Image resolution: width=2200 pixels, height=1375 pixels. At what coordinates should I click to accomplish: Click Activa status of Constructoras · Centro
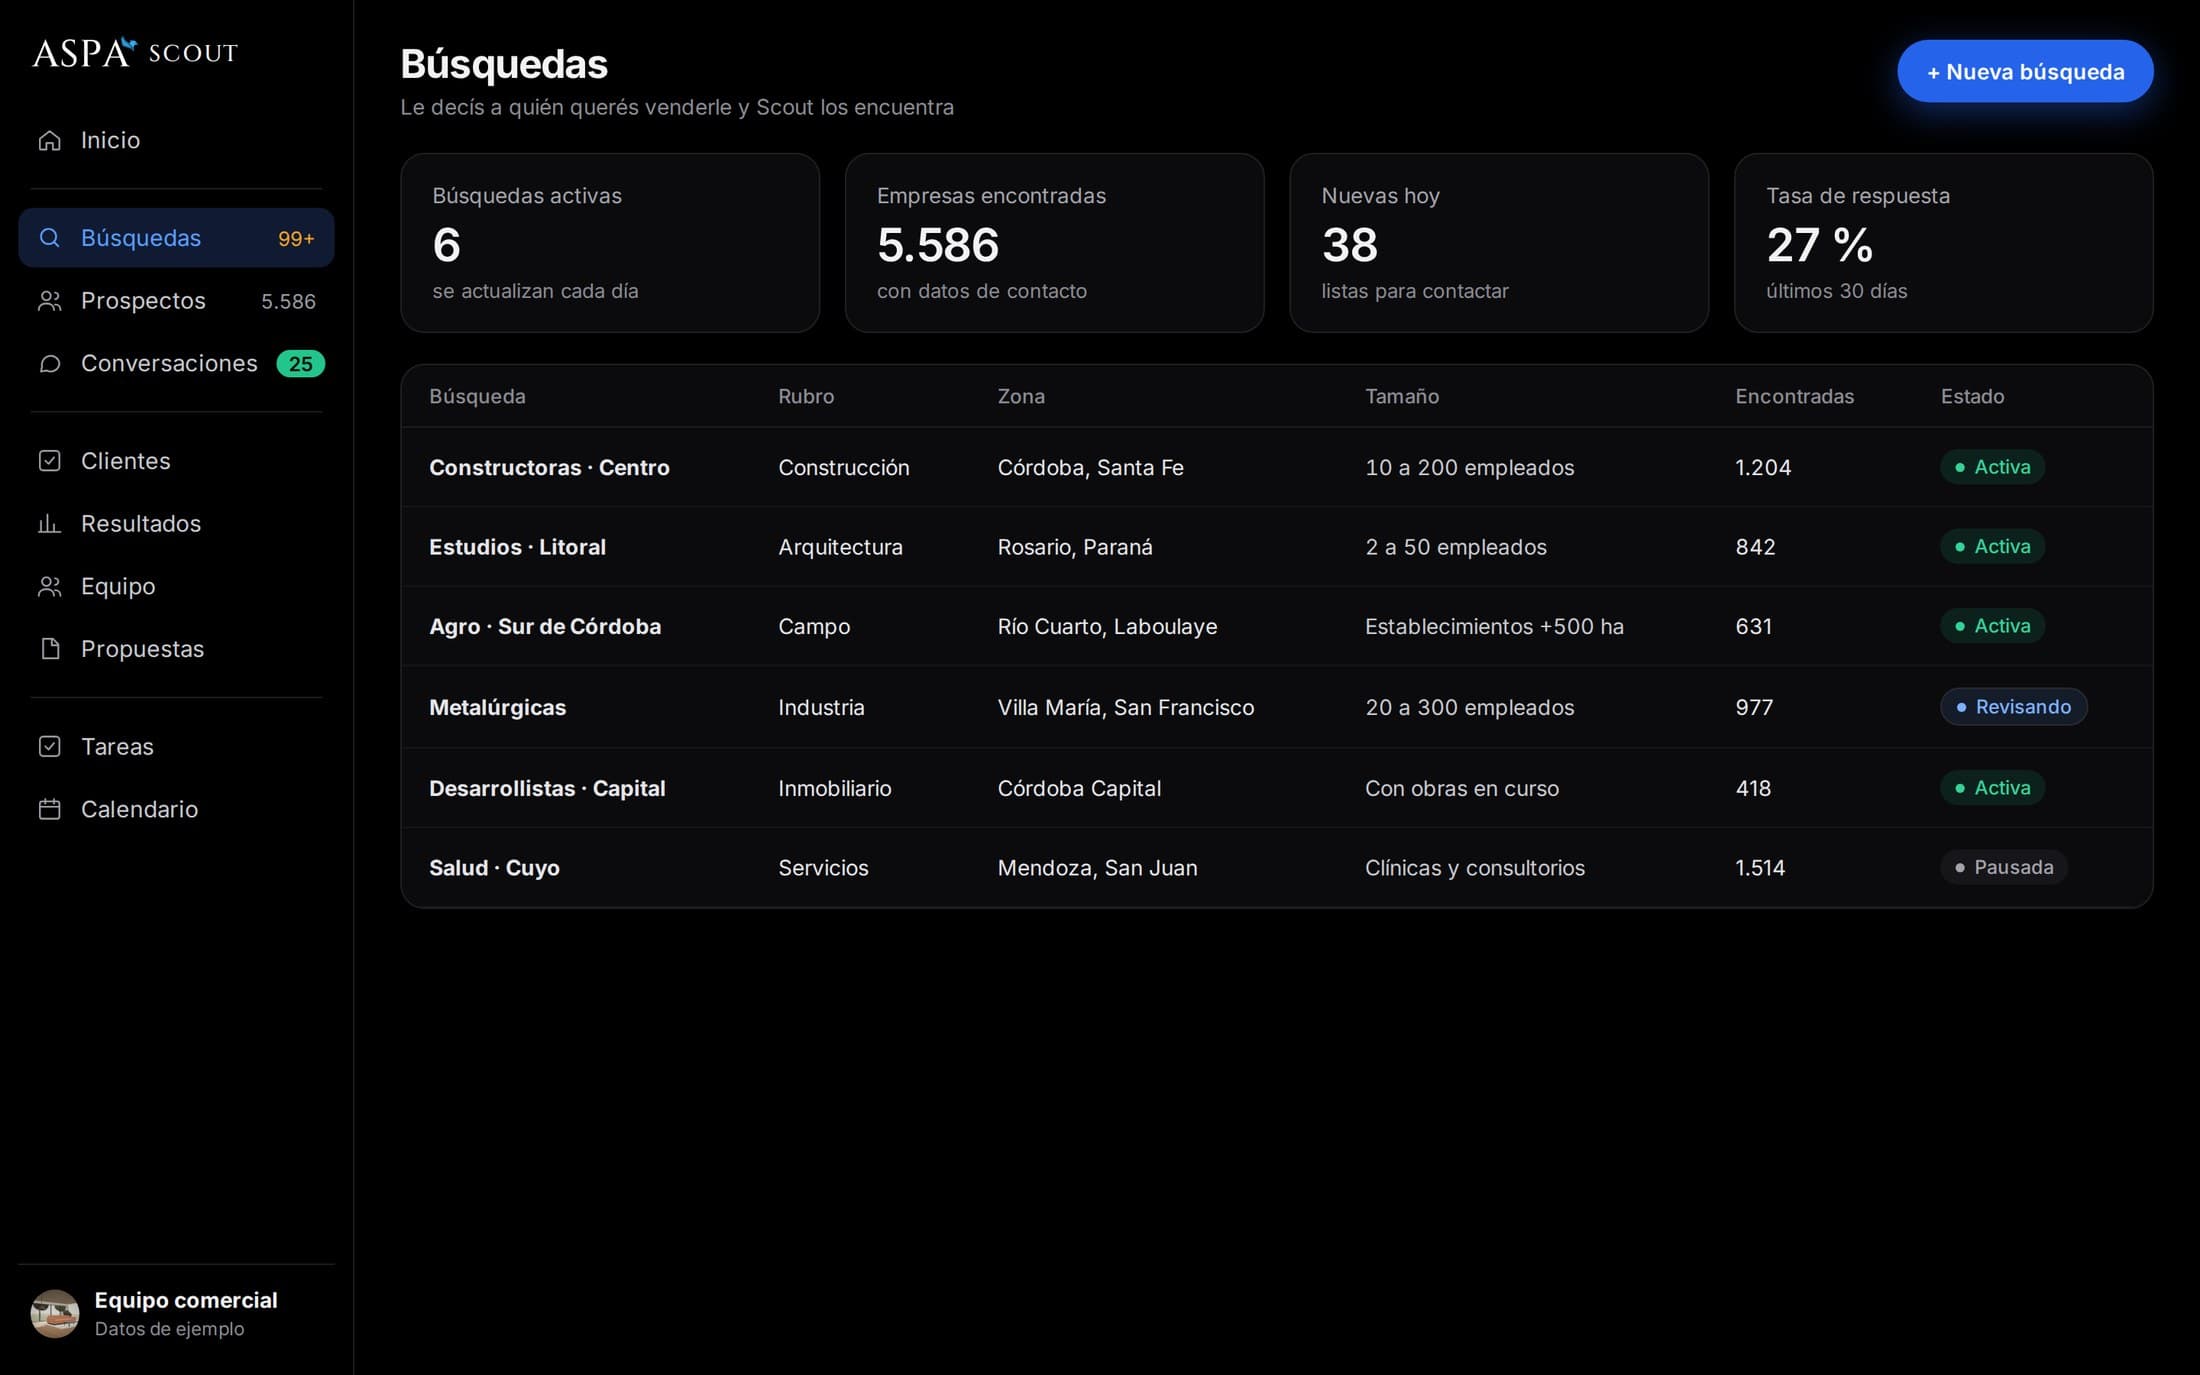click(1992, 467)
